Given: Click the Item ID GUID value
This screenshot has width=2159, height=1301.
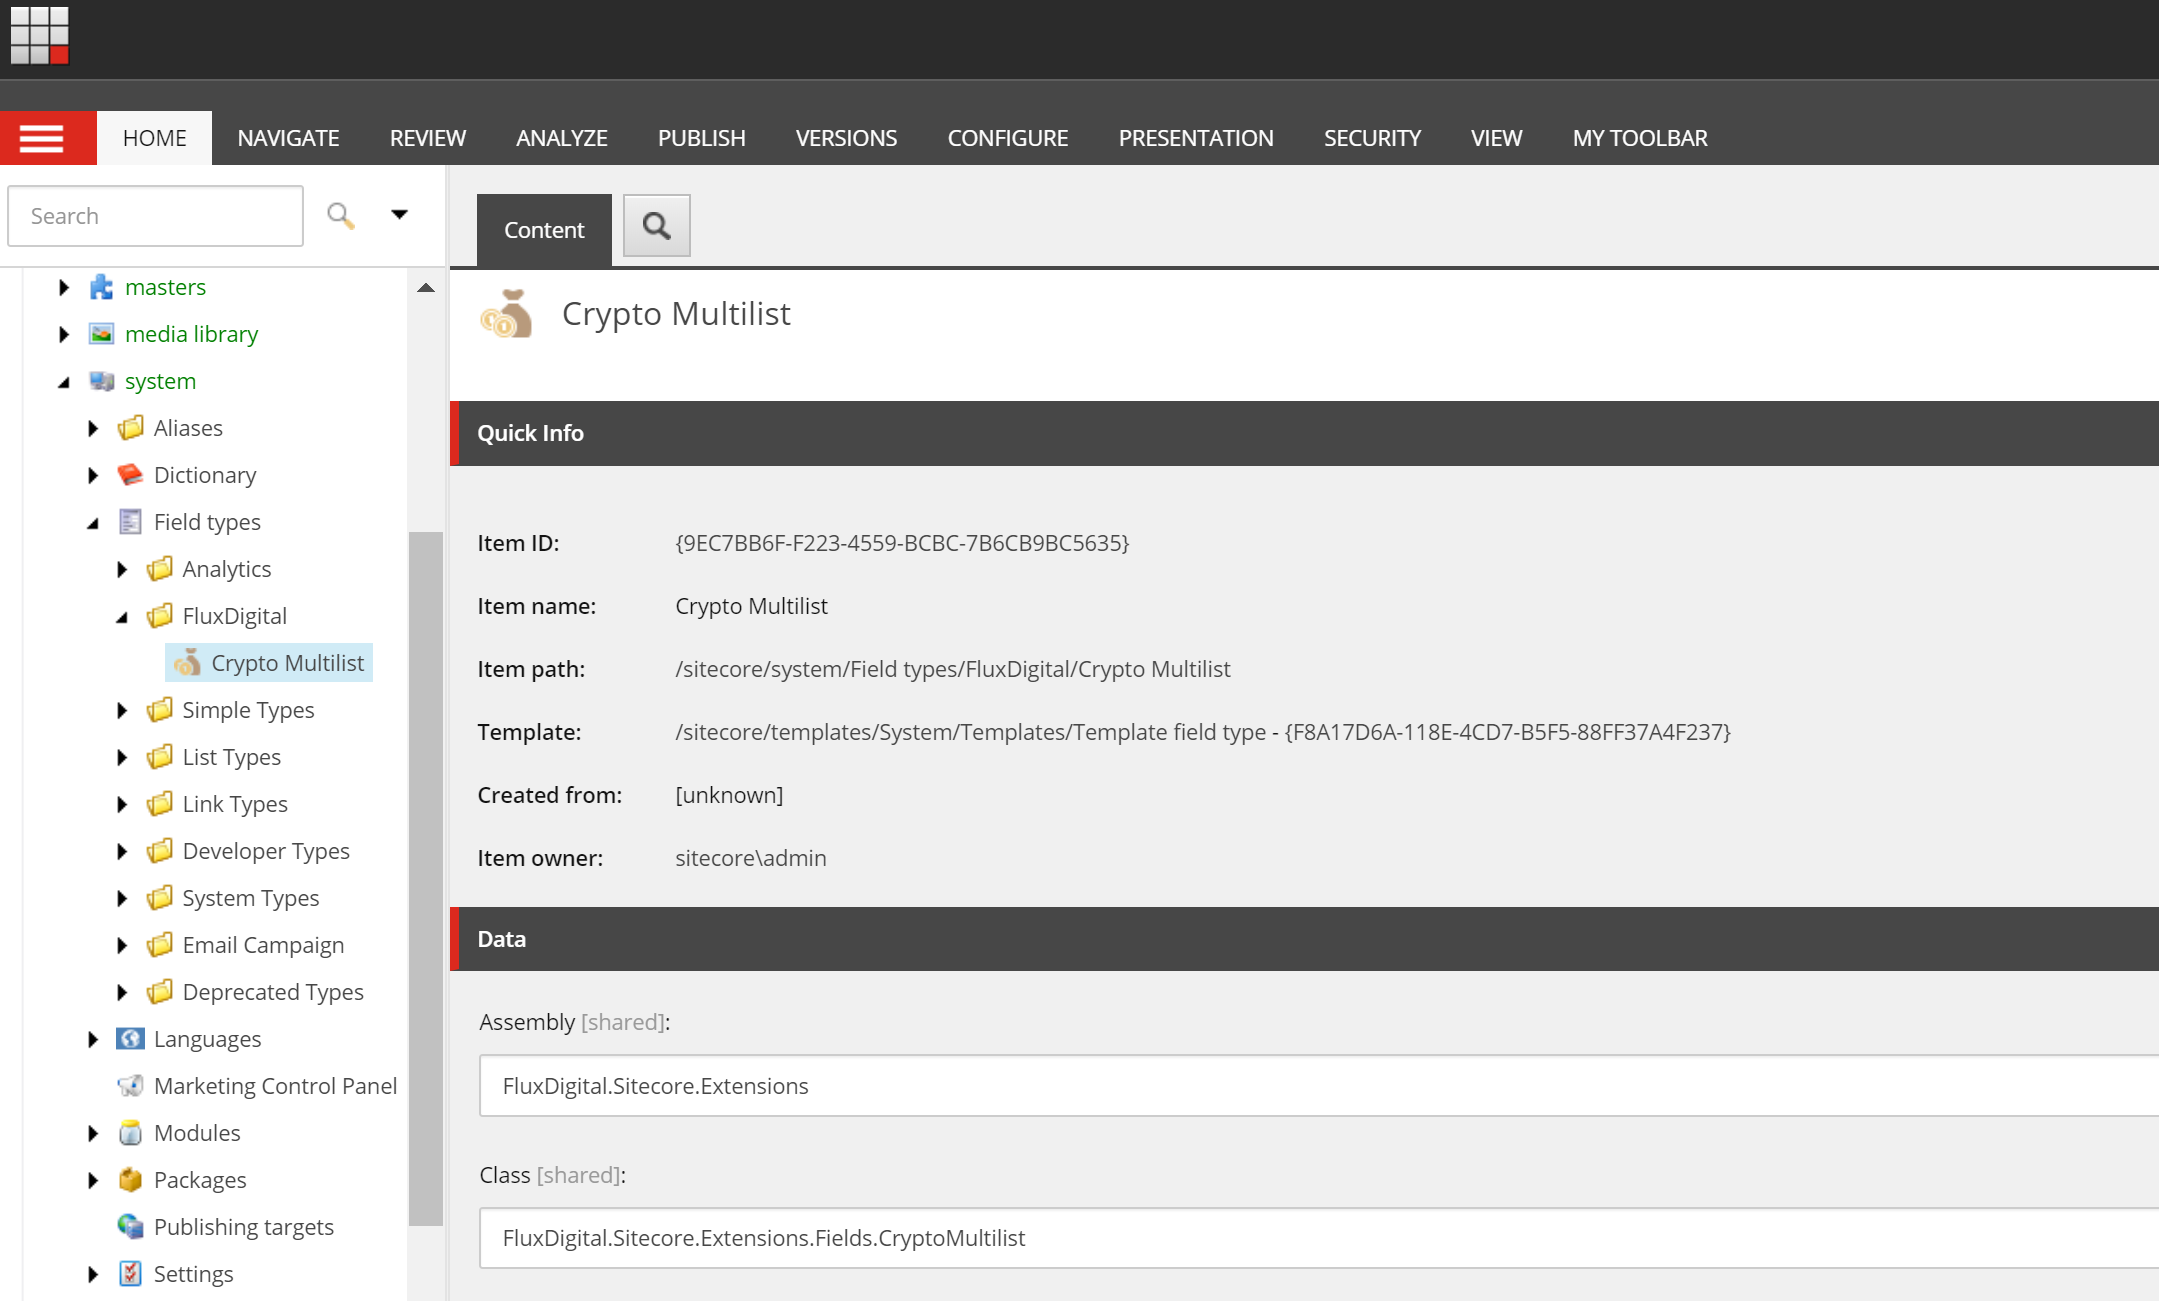Looking at the screenshot, I should tap(902, 543).
